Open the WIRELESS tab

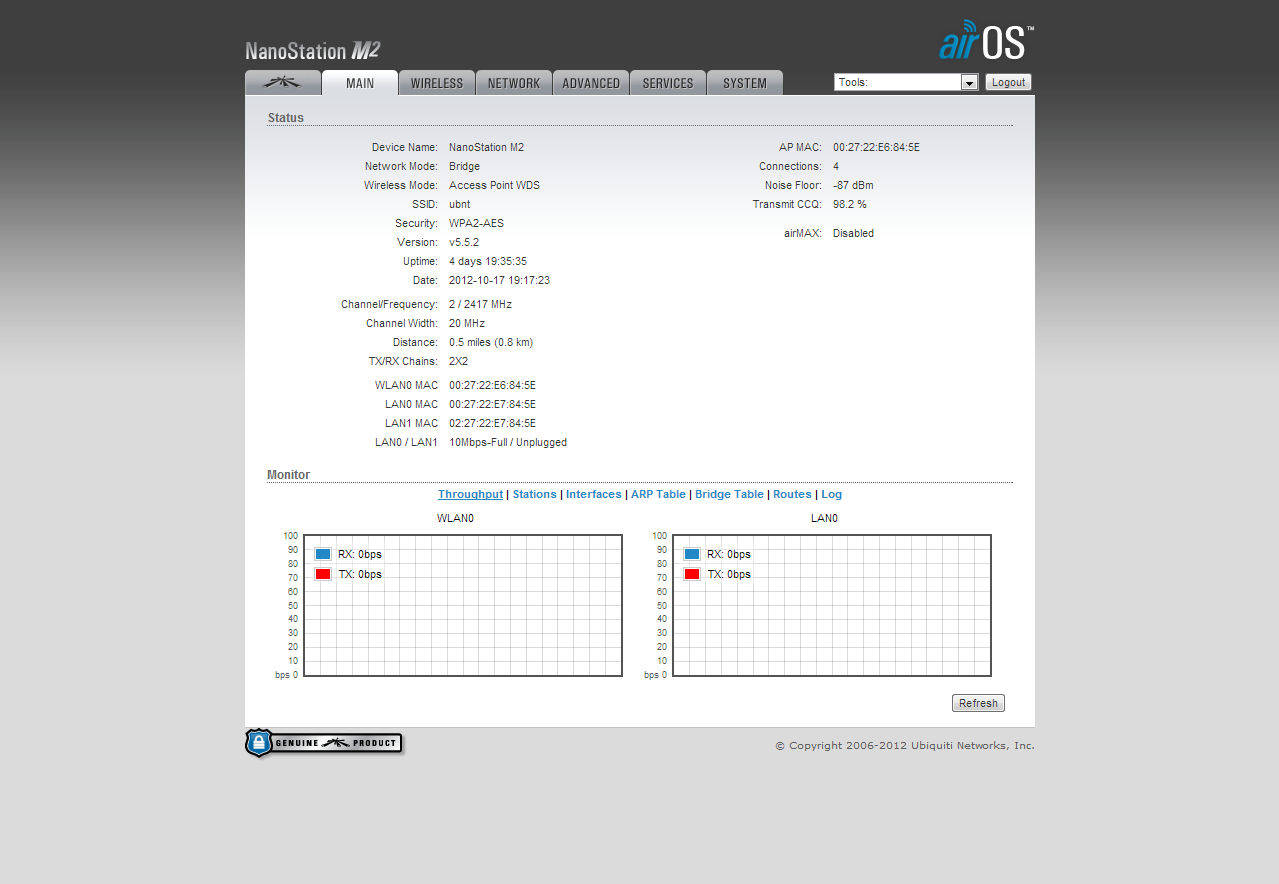437,83
